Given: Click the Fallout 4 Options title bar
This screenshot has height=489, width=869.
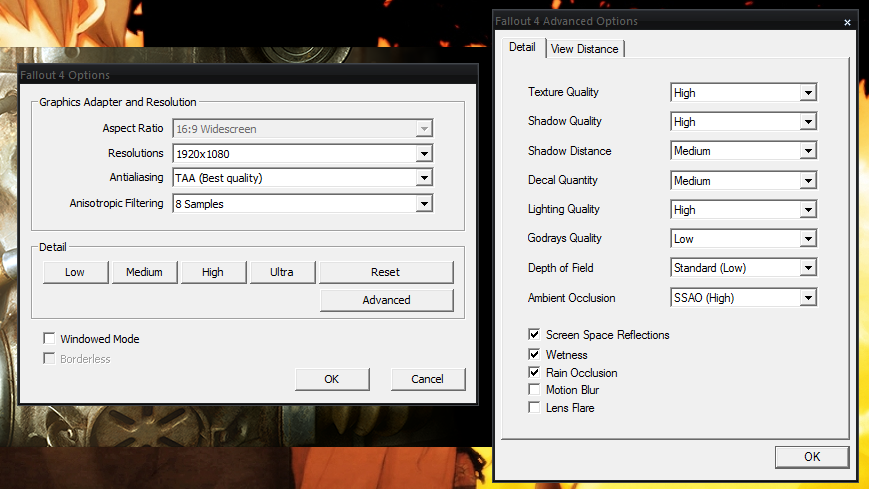Looking at the screenshot, I should (x=248, y=75).
